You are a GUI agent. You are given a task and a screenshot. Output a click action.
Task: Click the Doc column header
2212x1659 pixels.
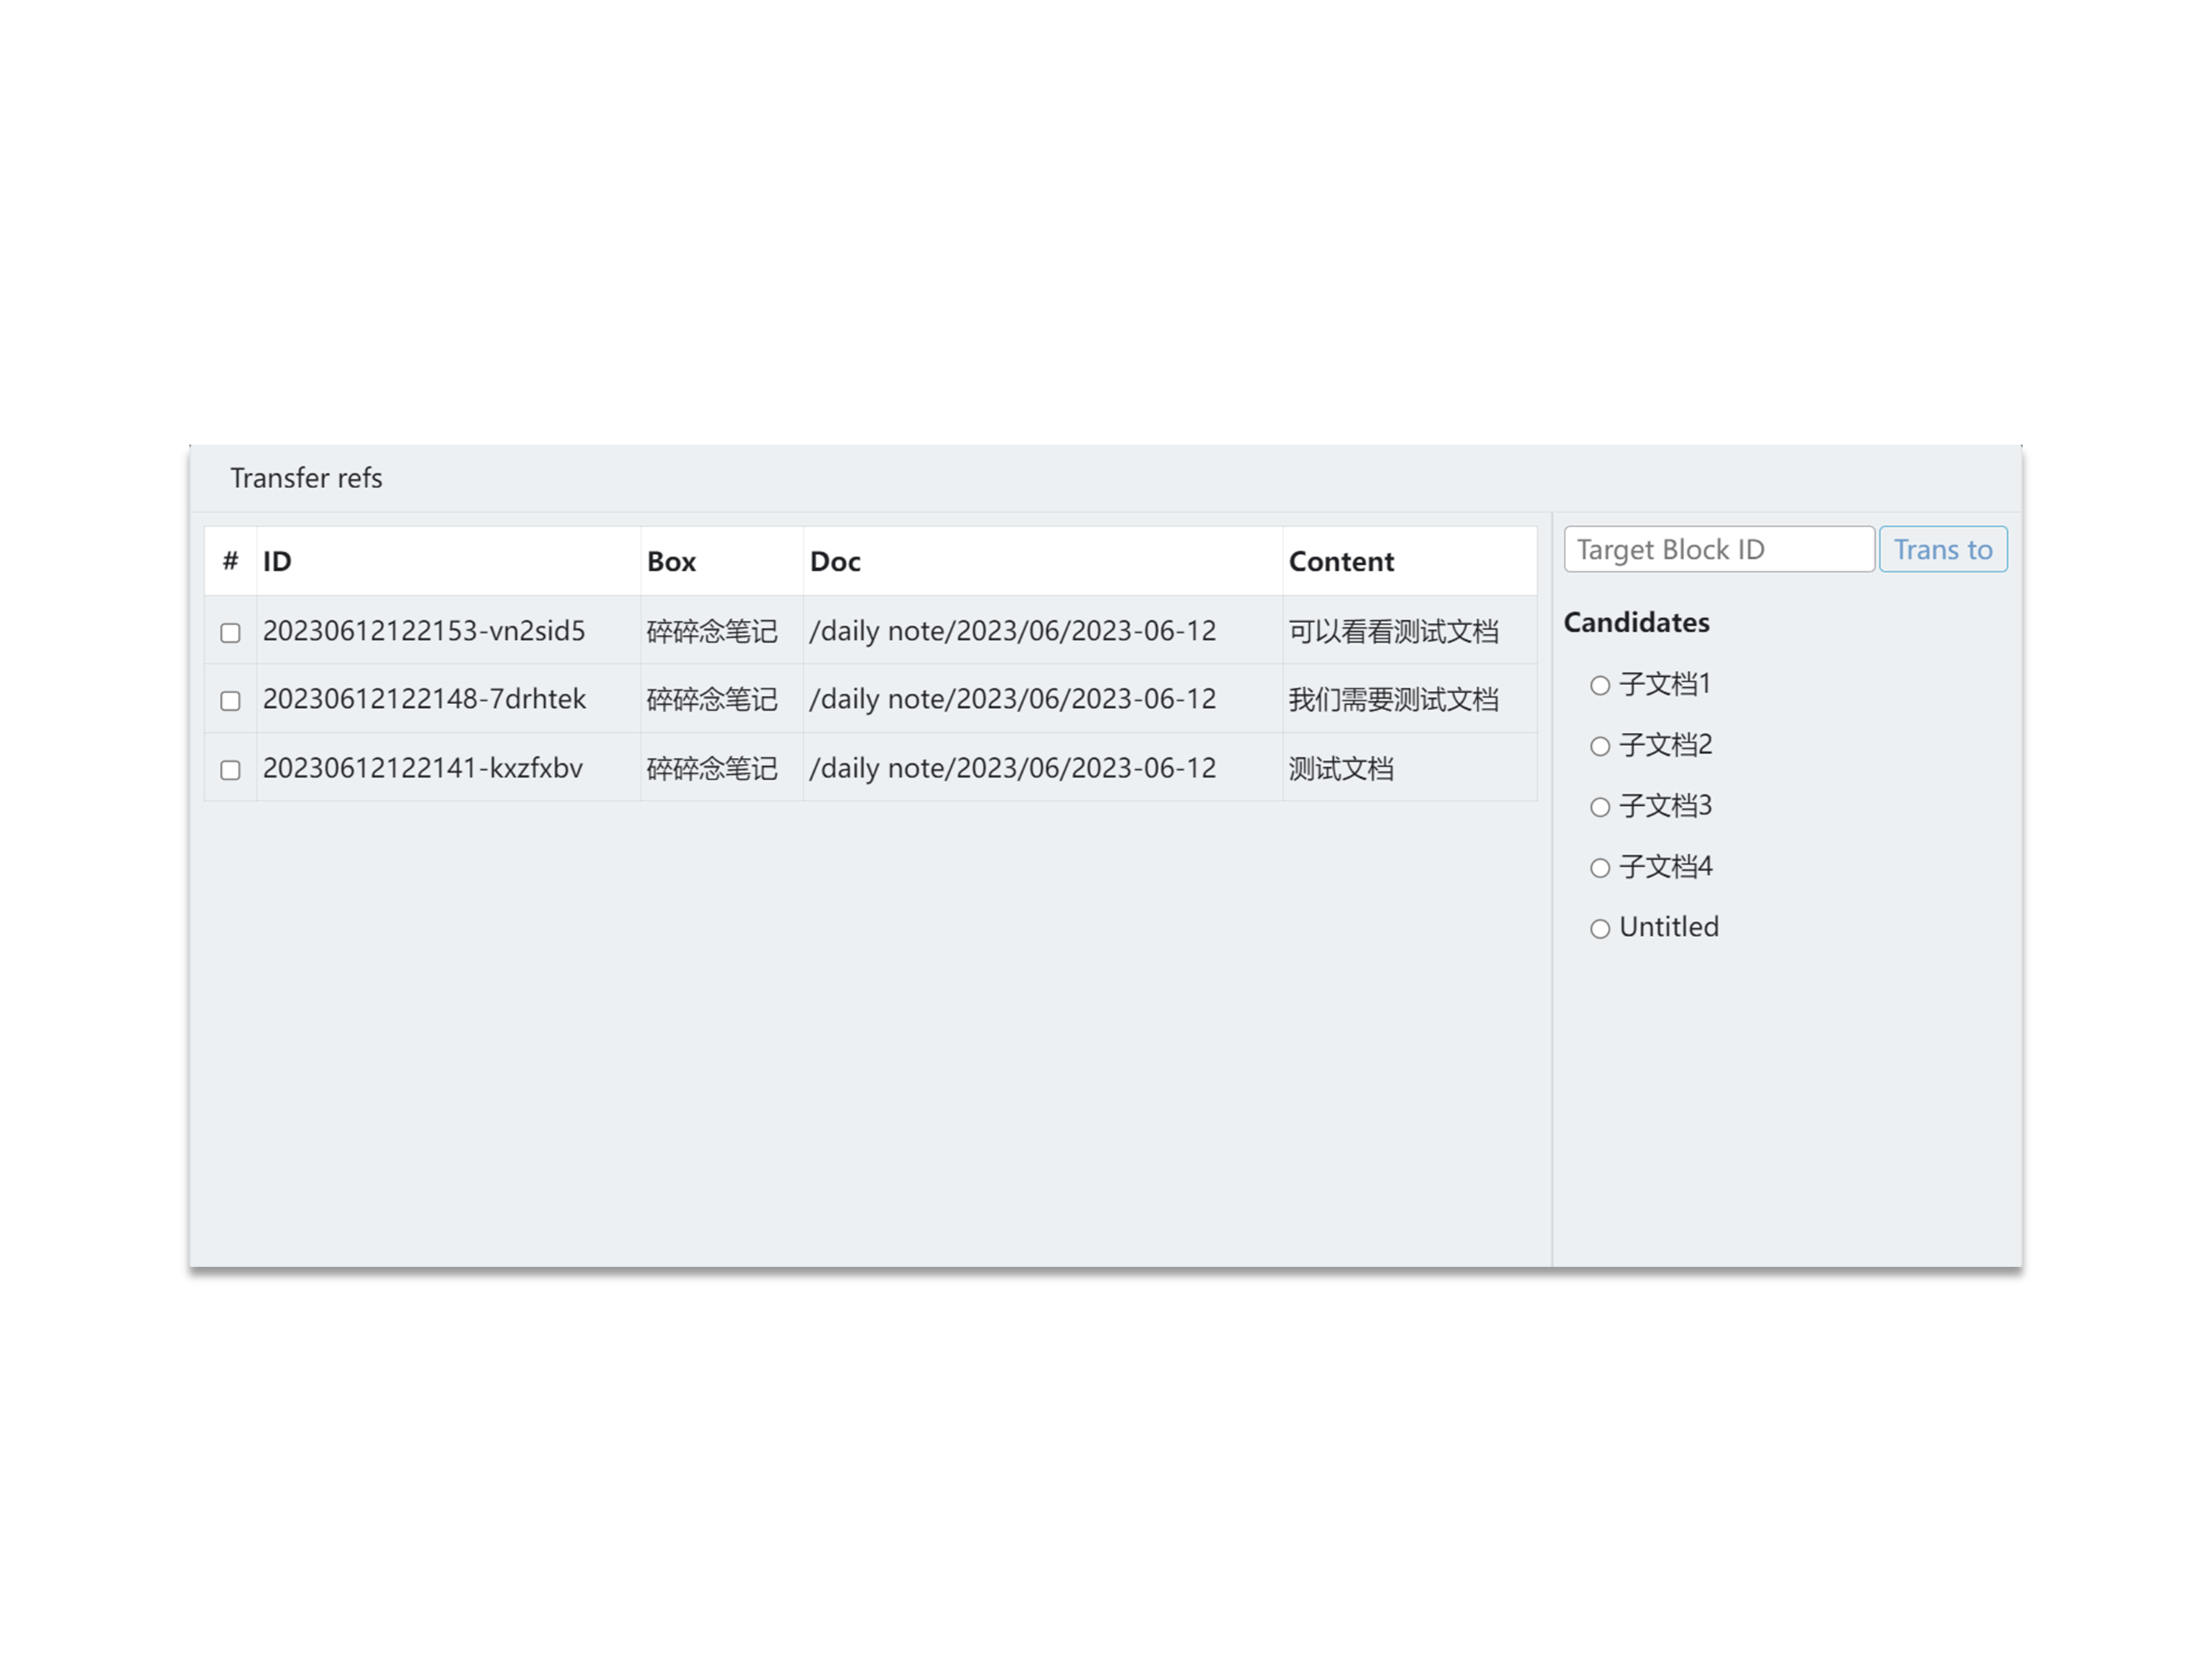tap(835, 562)
